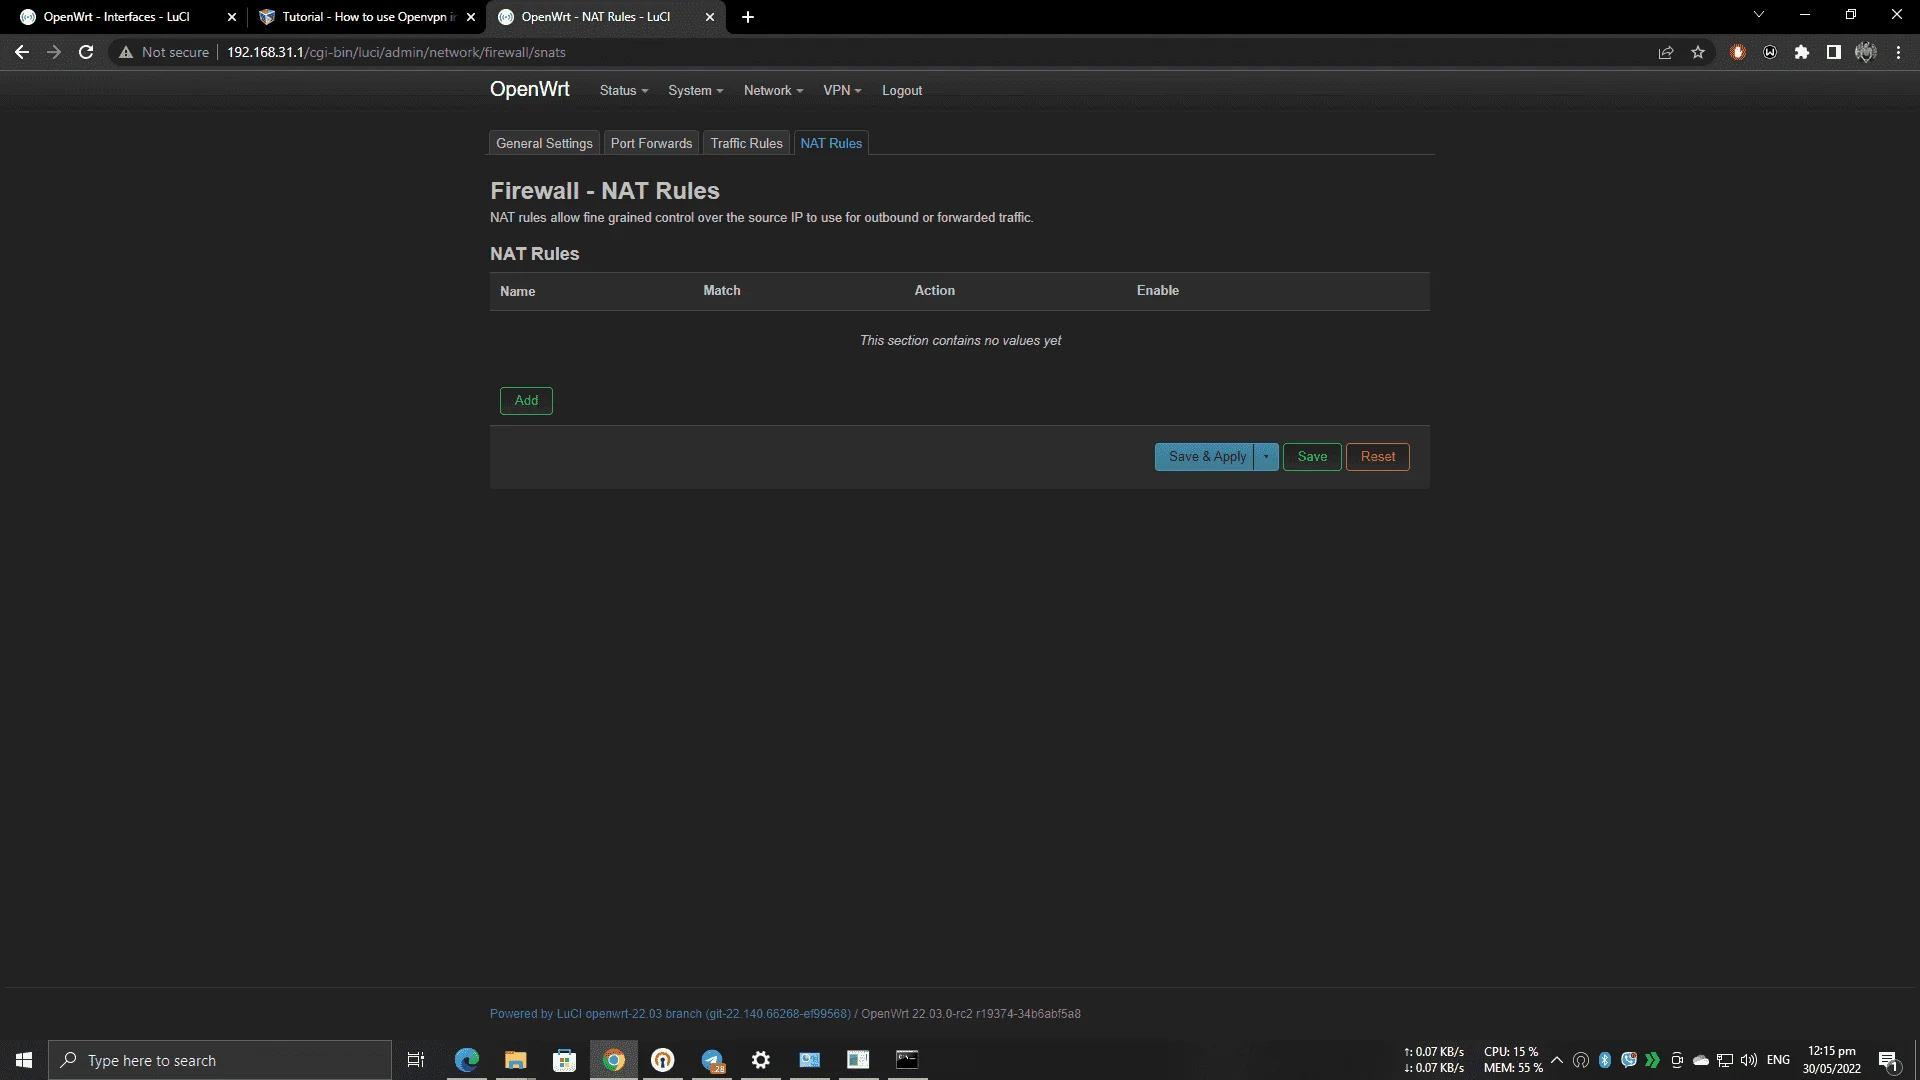Click the green Save button
Viewport: 1920px width, 1080px height.
[1312, 457]
